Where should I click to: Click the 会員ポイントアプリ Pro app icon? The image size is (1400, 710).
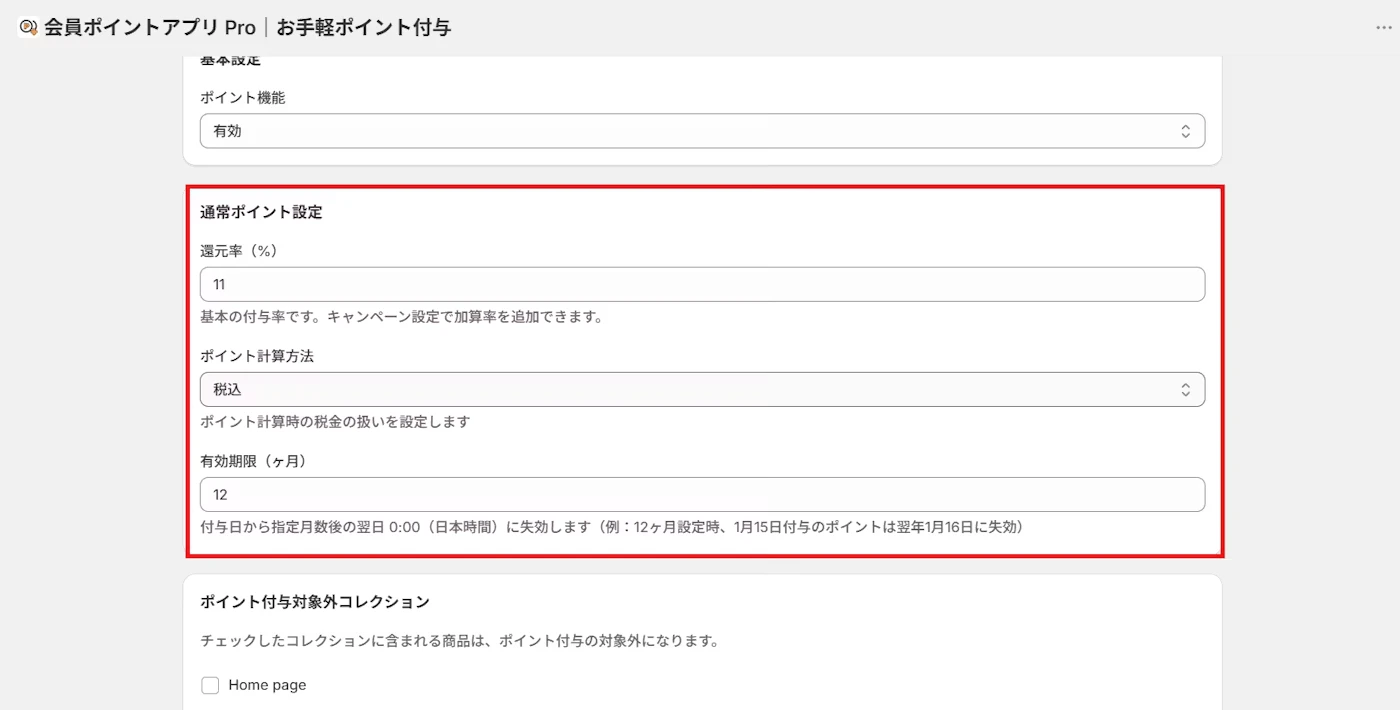pos(29,28)
